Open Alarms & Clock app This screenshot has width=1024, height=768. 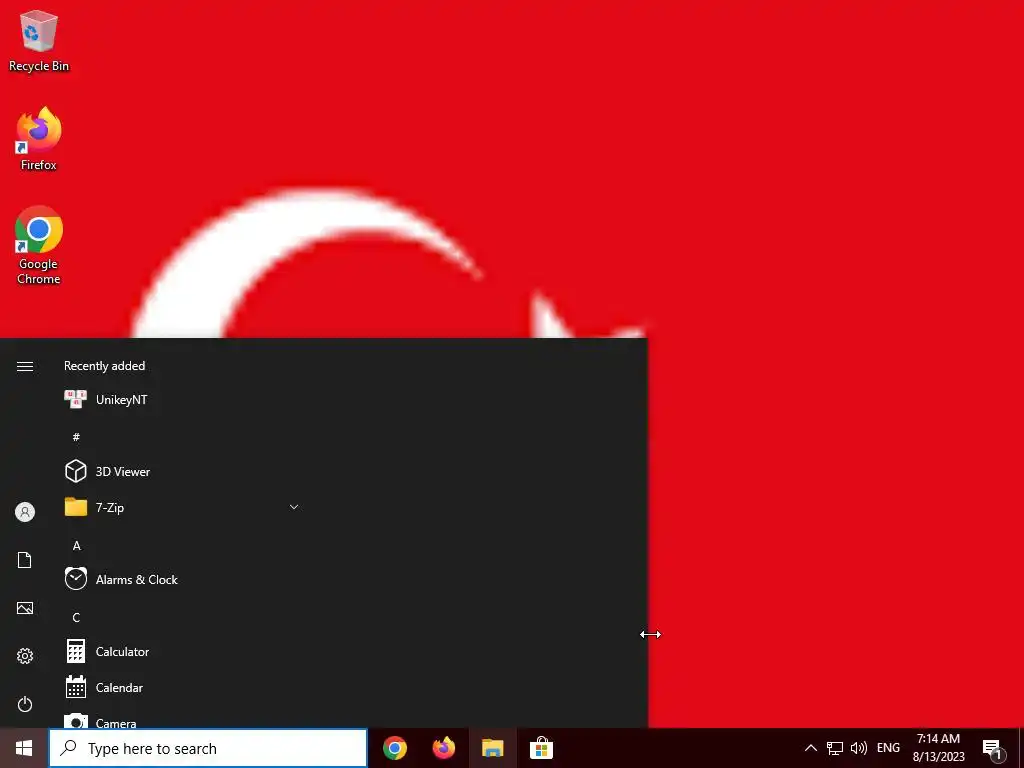183,579
